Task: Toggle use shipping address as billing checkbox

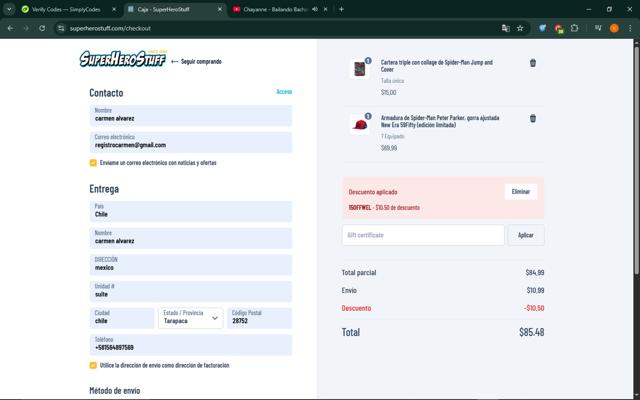Action: point(93,365)
